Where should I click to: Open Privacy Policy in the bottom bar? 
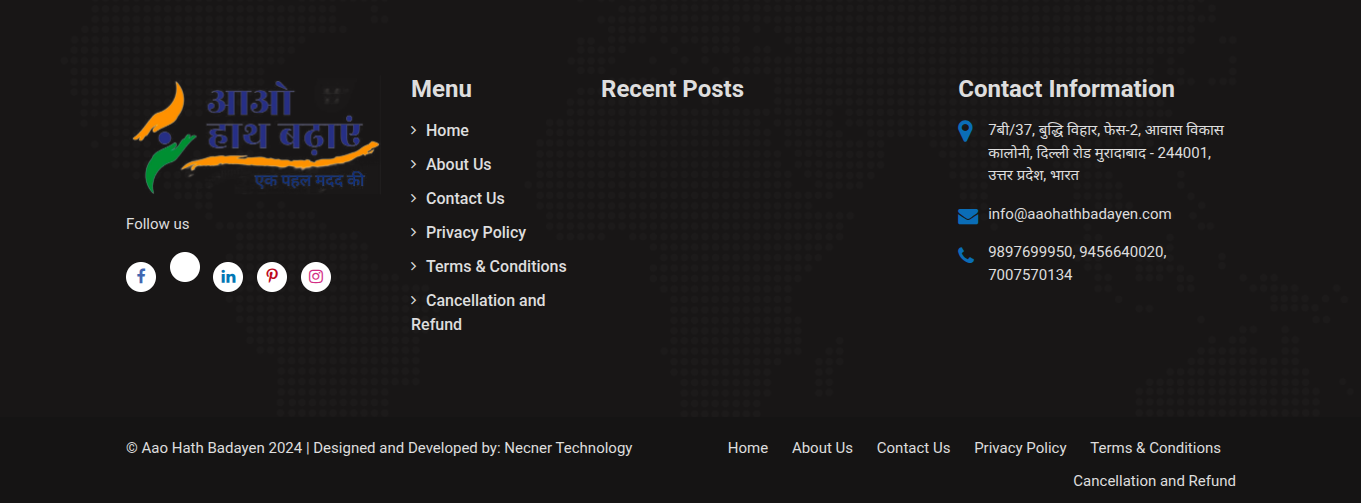(x=1020, y=448)
